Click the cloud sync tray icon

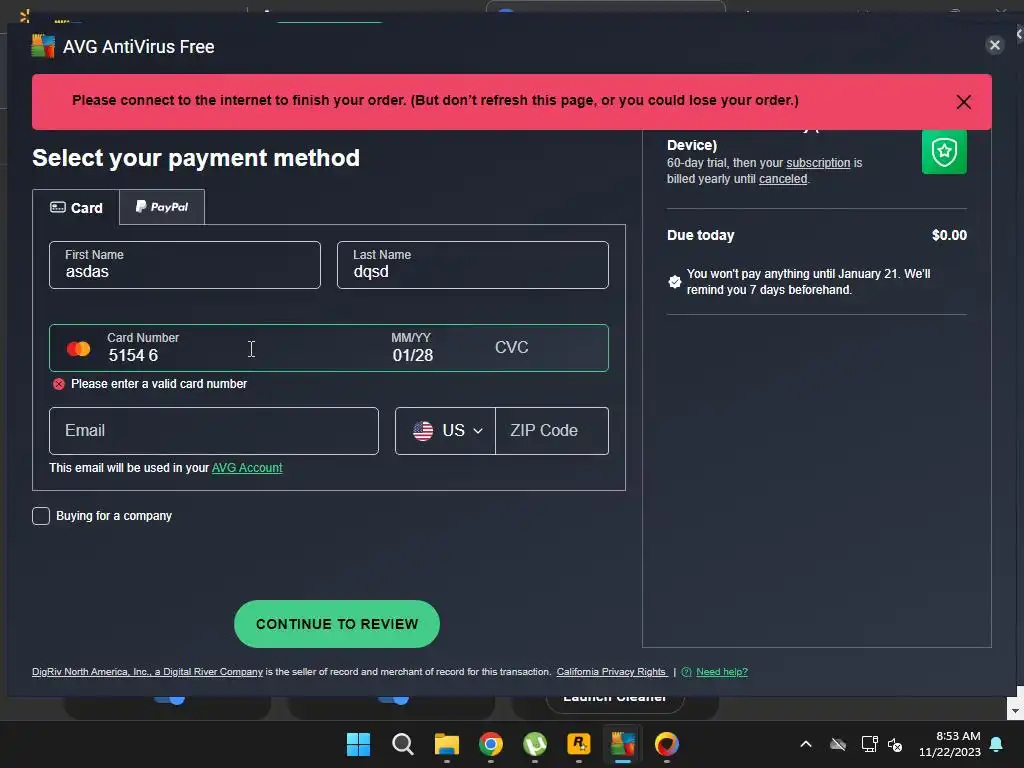[838, 744]
